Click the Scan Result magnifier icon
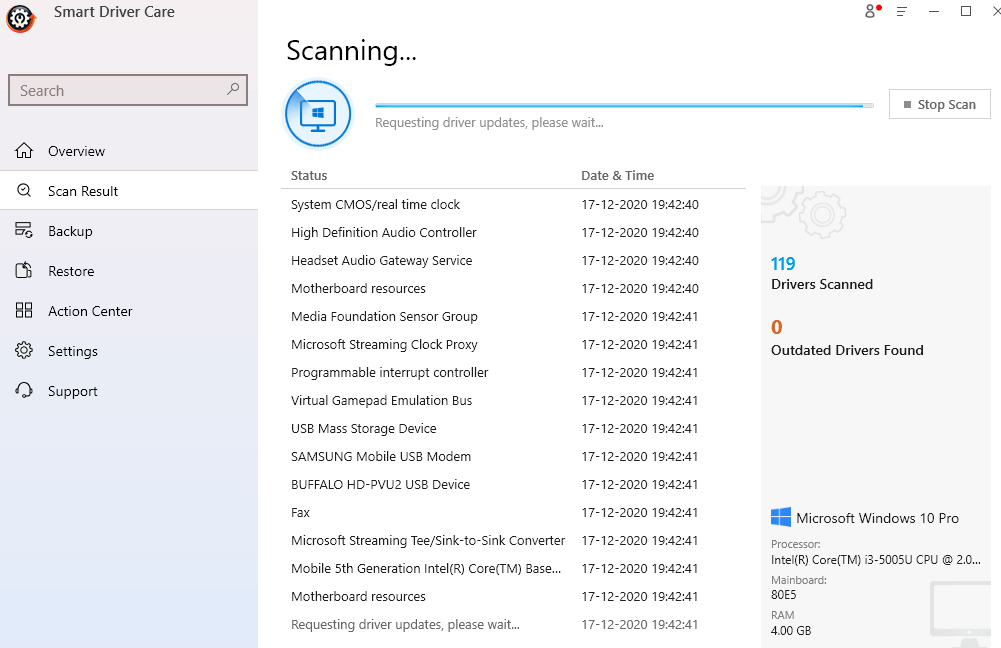 tap(24, 190)
